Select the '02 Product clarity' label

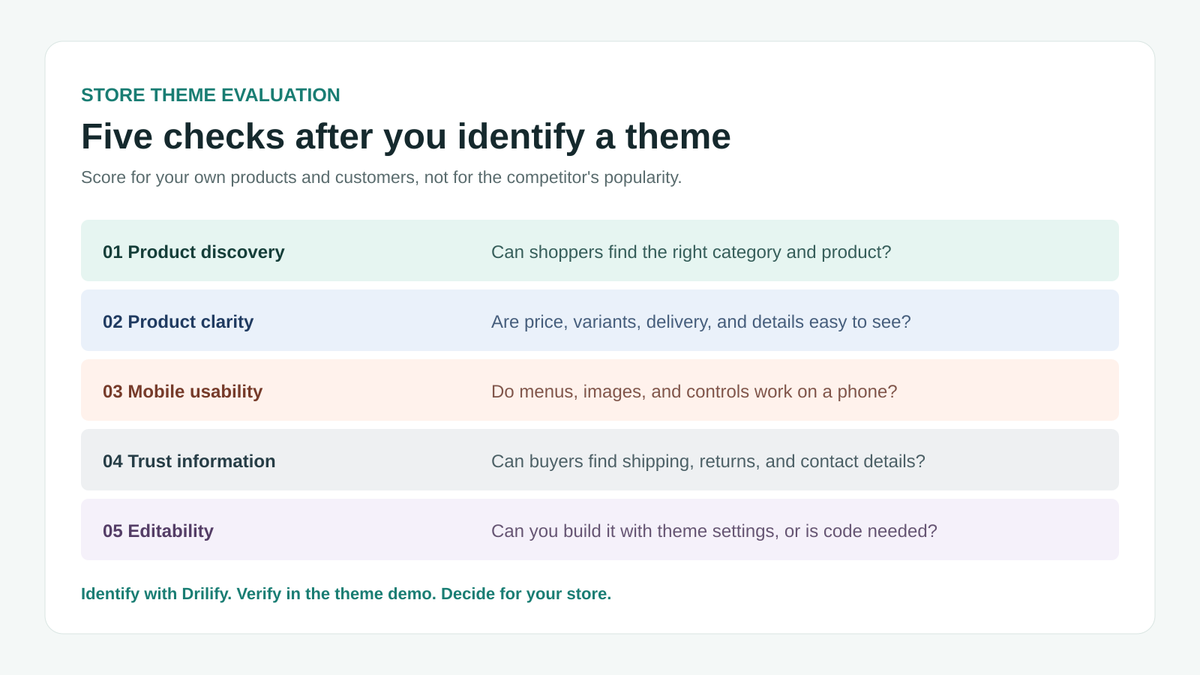pyautogui.click(x=178, y=322)
